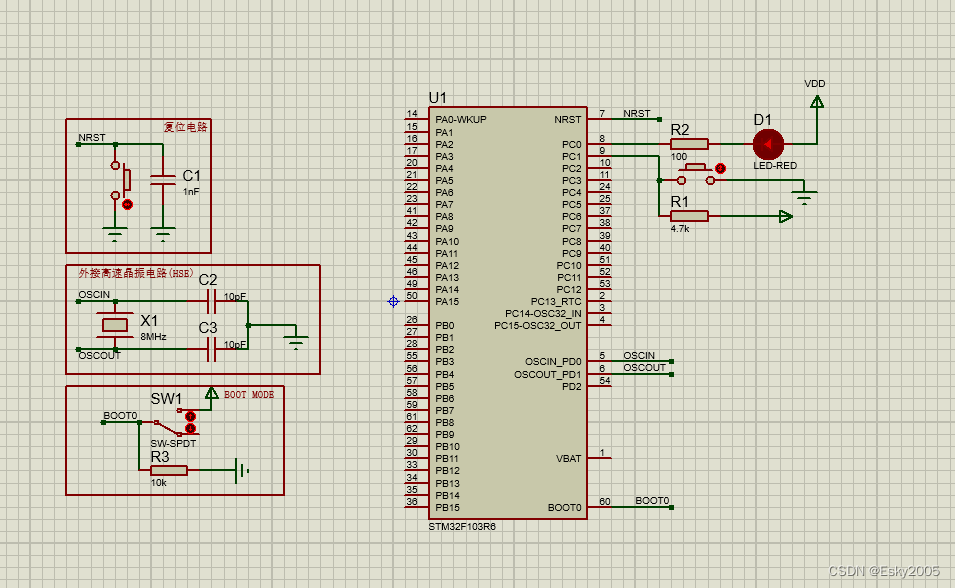Activate the PC1 push button red actuator

tap(720, 168)
